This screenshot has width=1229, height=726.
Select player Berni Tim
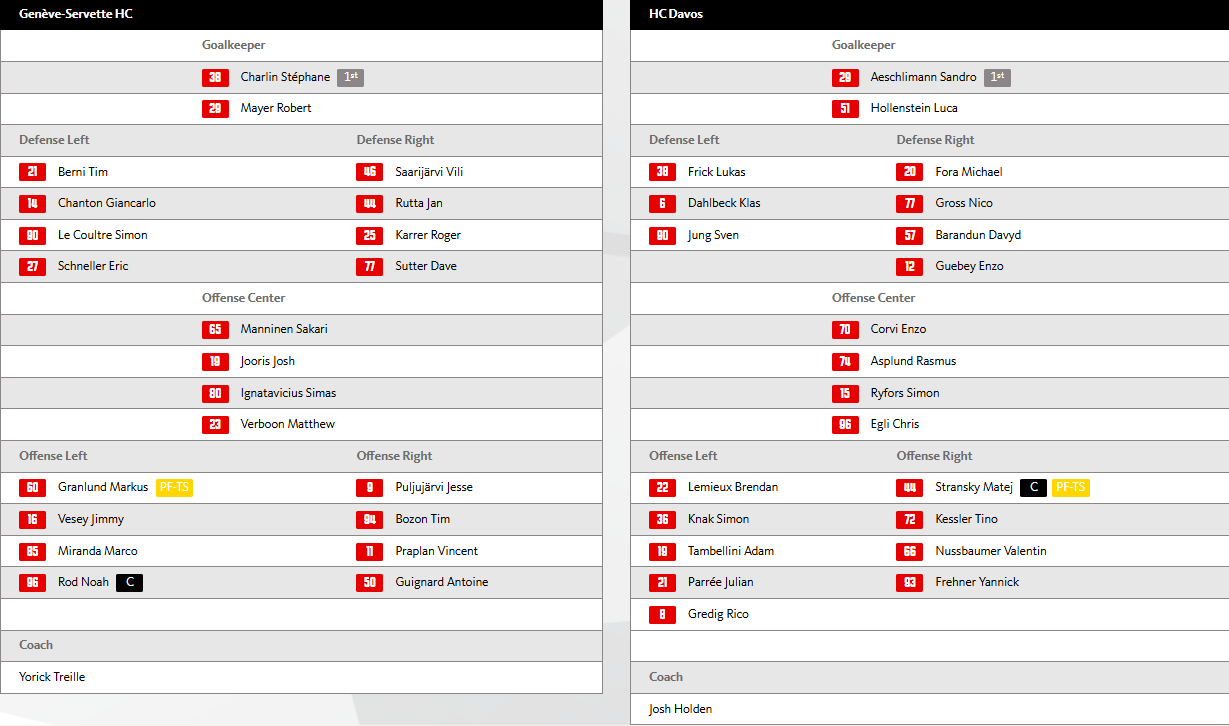pos(83,172)
